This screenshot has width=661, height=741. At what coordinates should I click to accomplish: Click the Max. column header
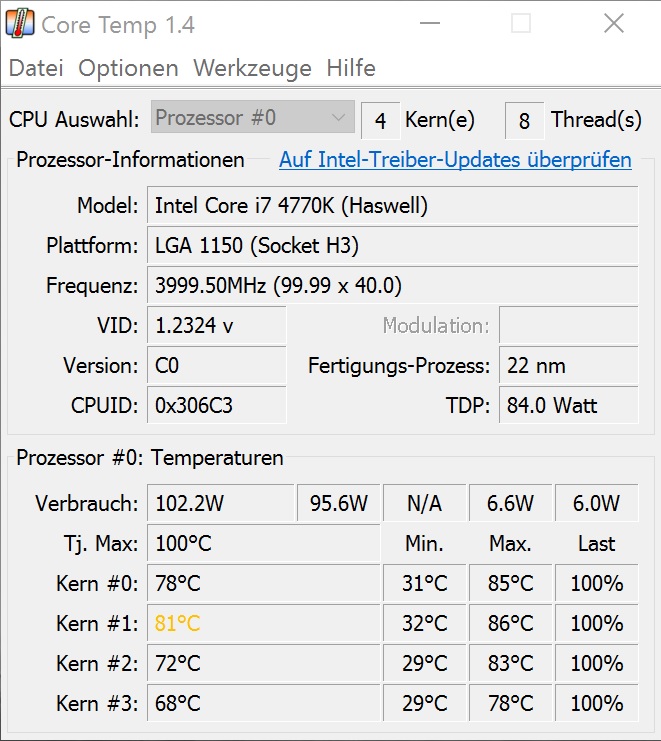[510, 543]
